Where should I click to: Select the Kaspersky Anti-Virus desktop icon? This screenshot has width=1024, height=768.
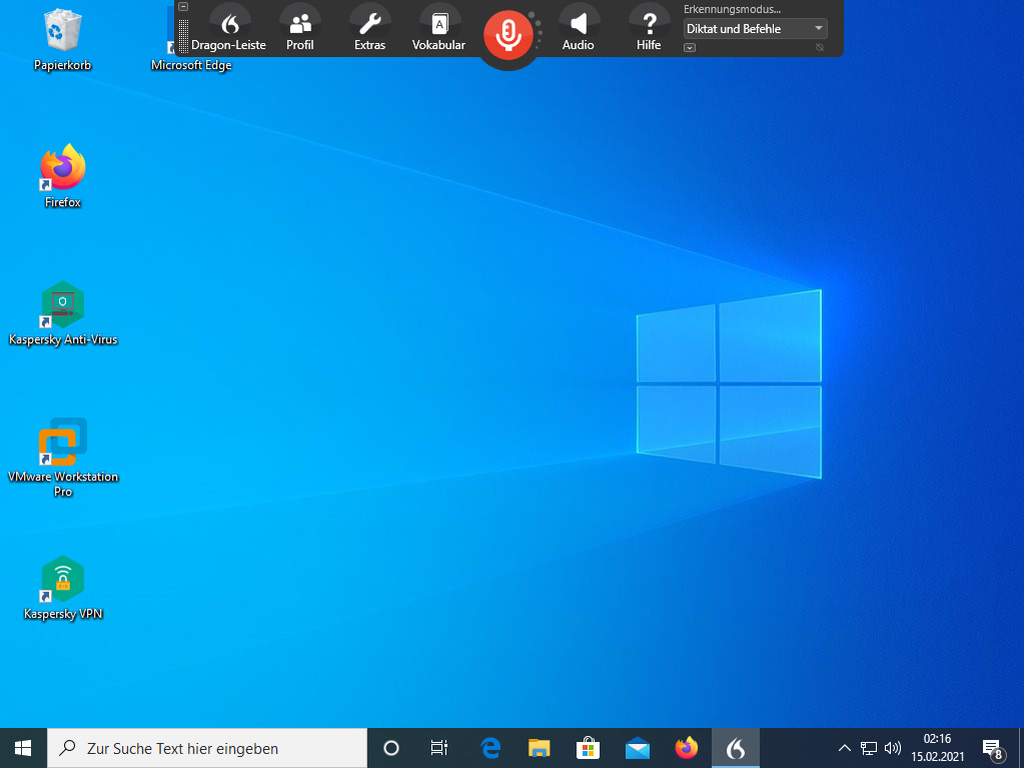coord(63,306)
